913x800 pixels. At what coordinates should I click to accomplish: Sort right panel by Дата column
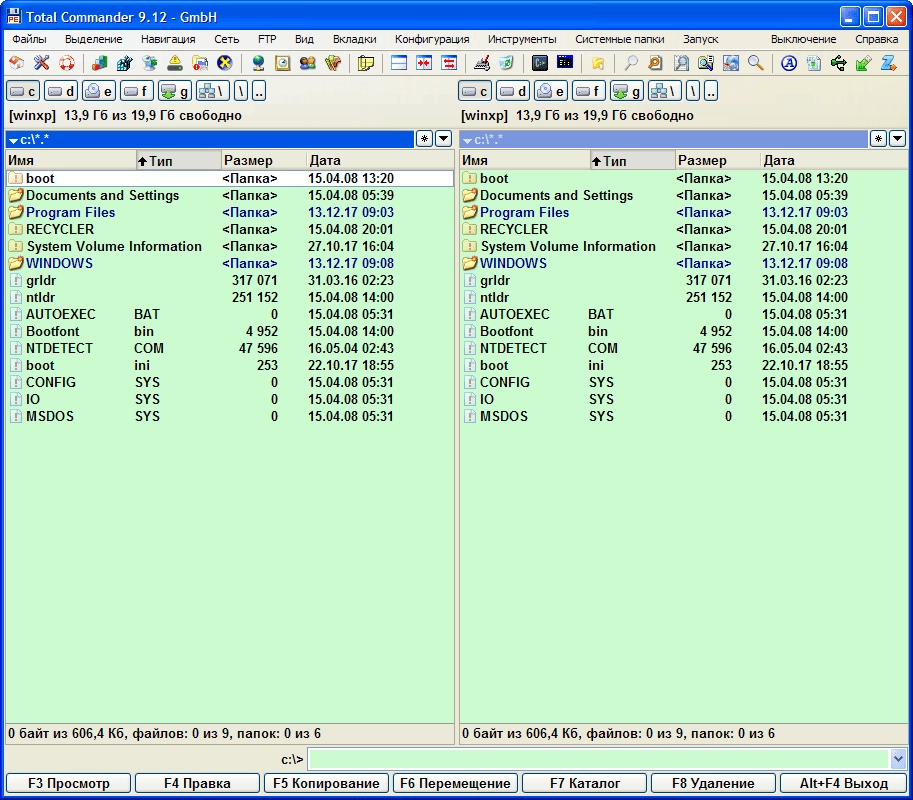[834, 160]
